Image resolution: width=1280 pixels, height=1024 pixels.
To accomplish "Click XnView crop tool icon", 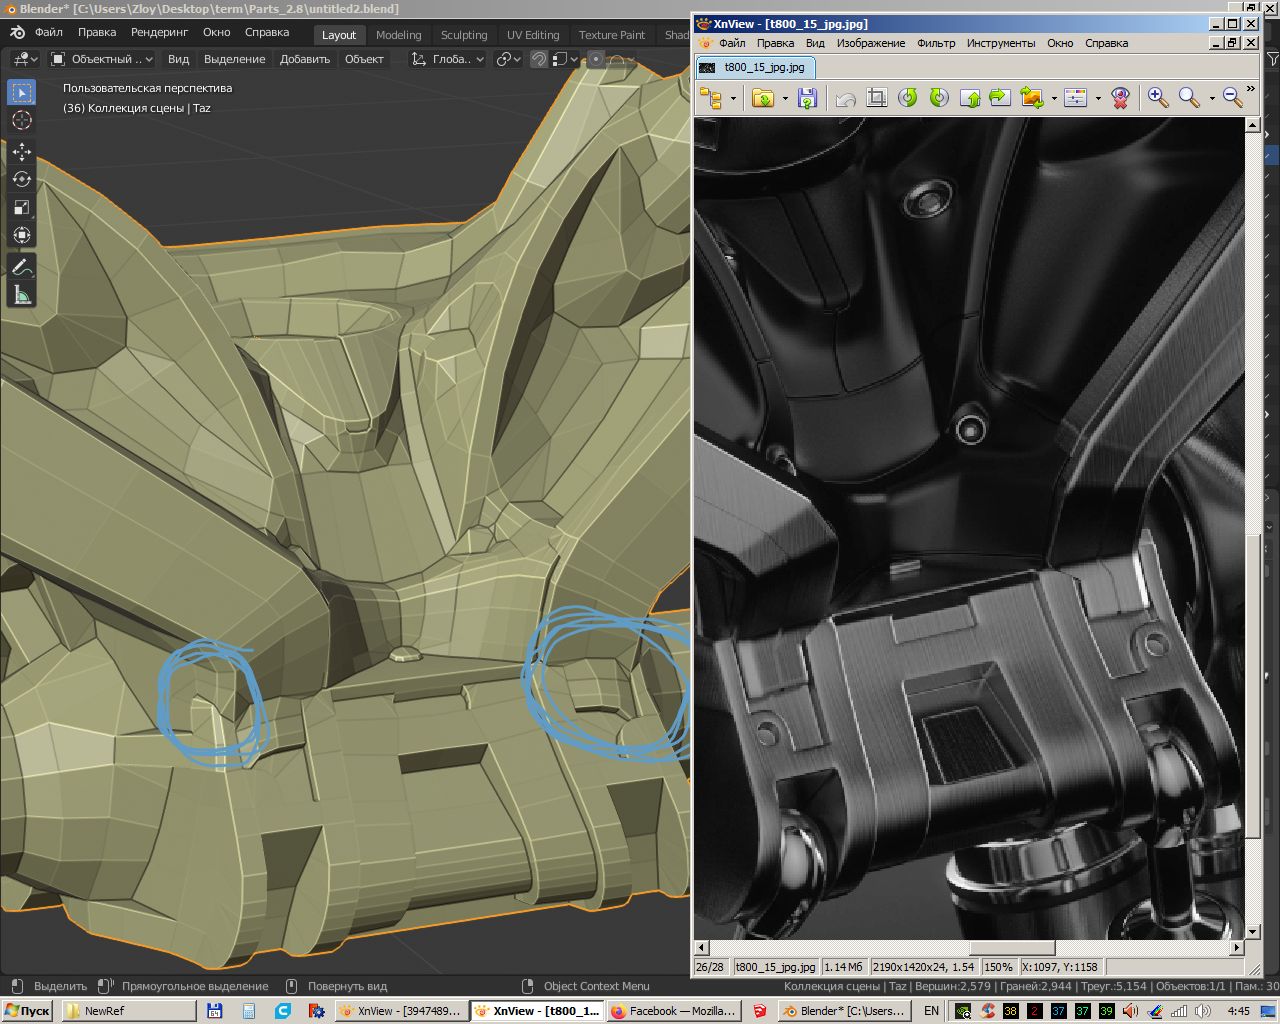I will click(876, 98).
